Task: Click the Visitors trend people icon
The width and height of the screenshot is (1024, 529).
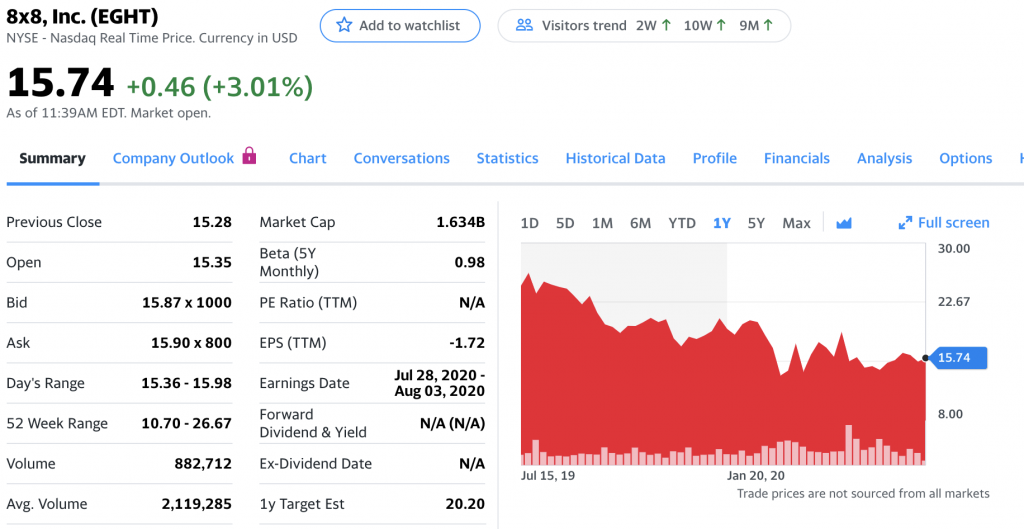Action: (524, 25)
